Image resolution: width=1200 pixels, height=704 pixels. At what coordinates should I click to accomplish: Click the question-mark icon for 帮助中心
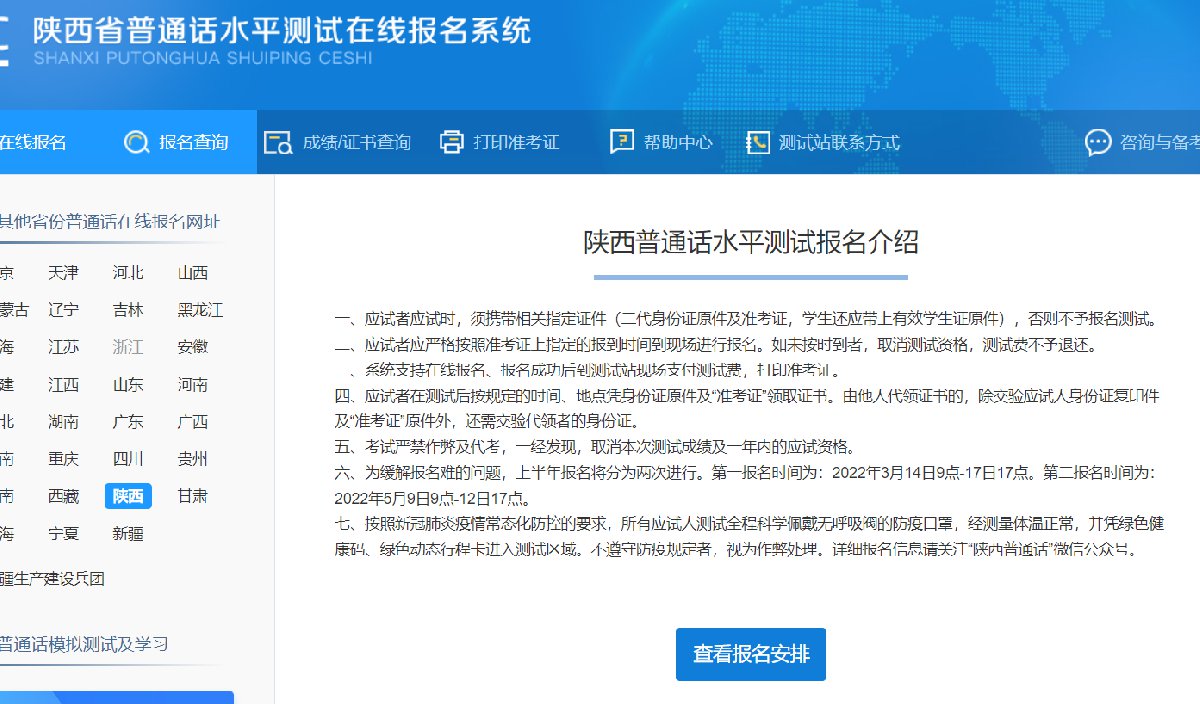(622, 142)
